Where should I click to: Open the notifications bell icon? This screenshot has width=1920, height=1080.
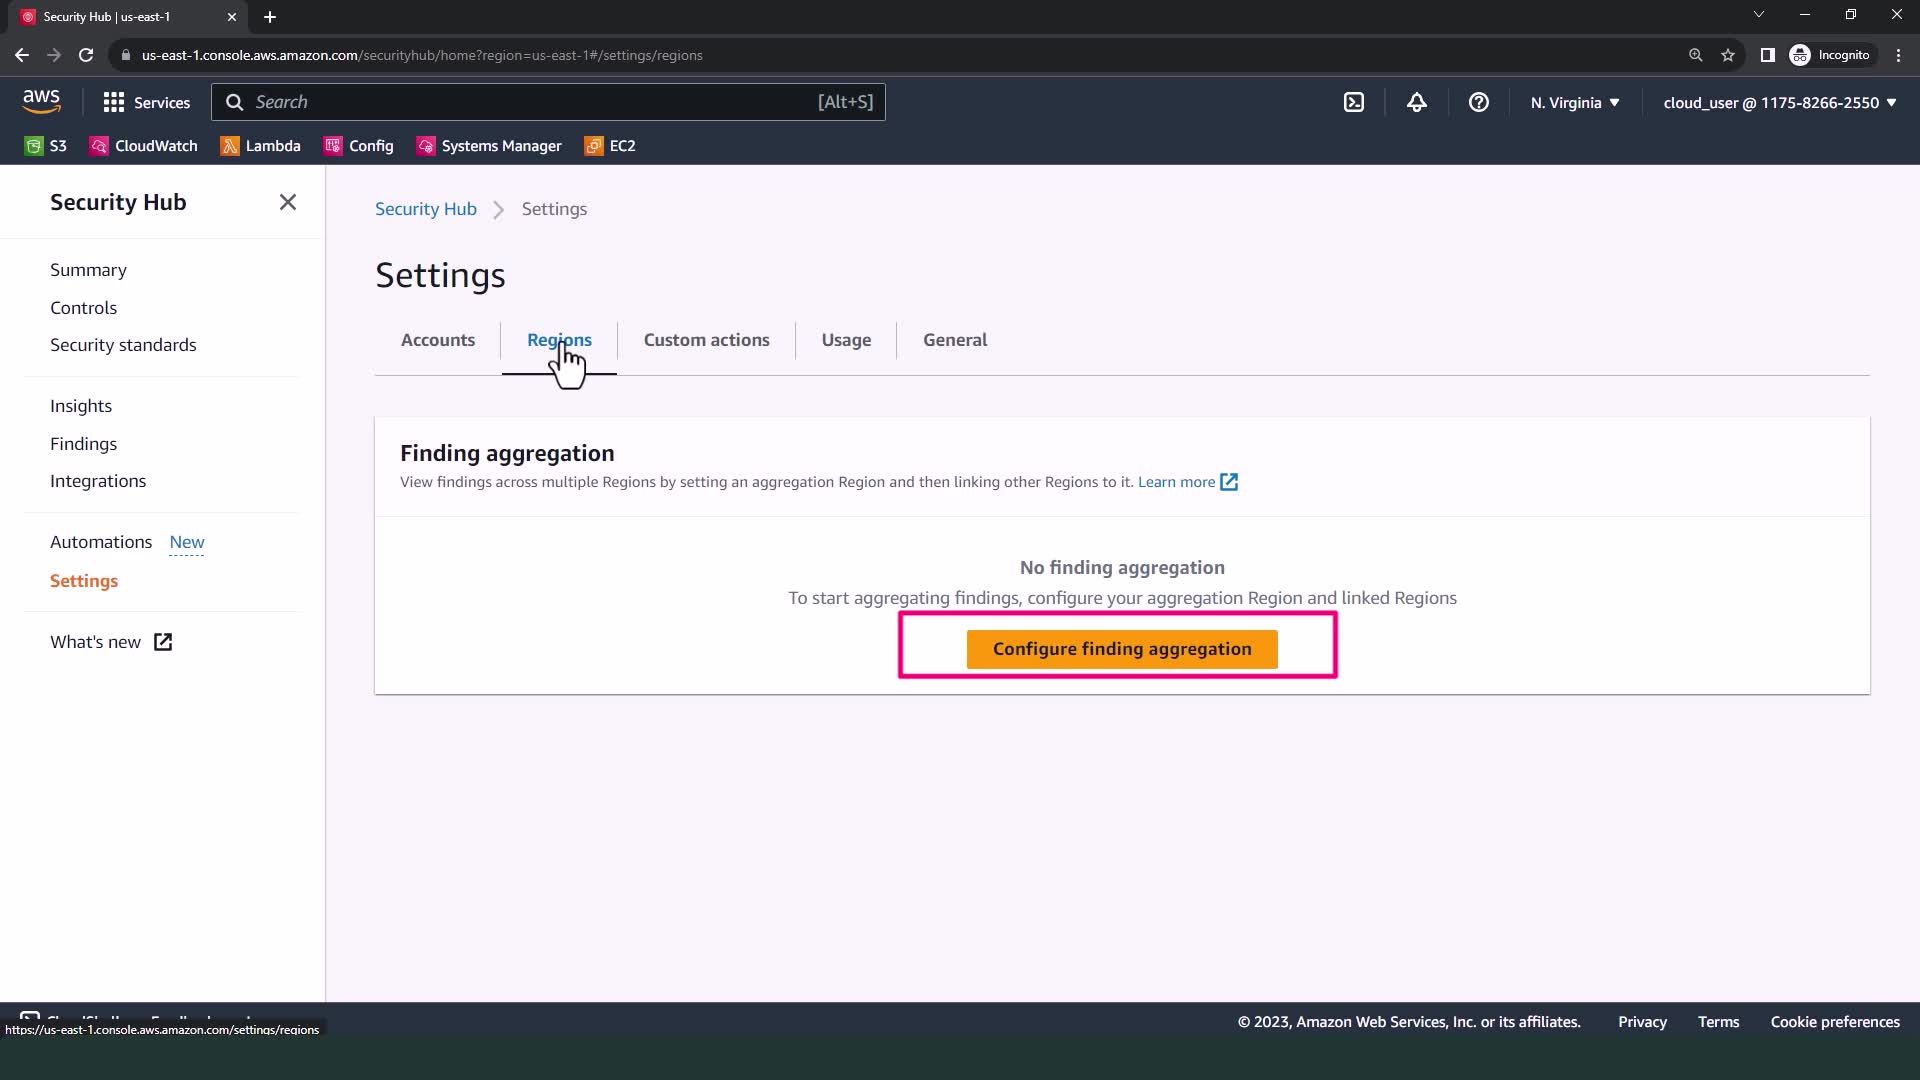1416,102
